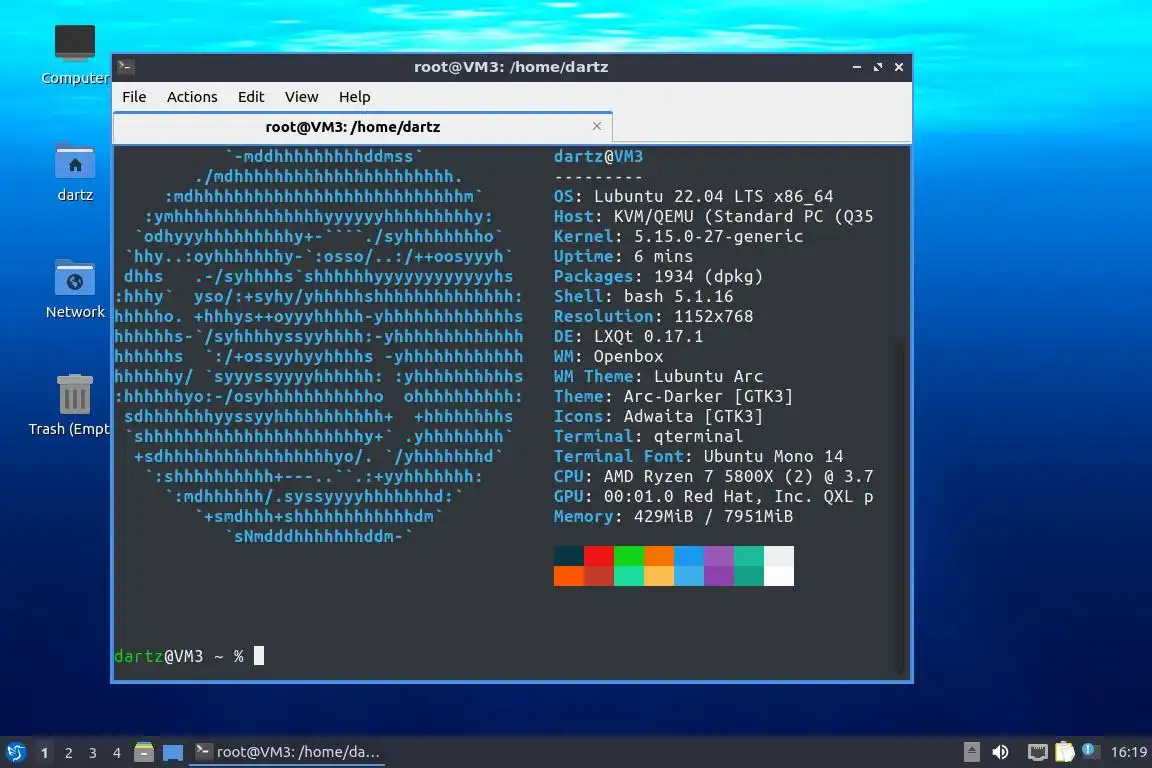Open the volume control tray icon
Image resolution: width=1152 pixels, height=768 pixels.
[x=1000, y=752]
